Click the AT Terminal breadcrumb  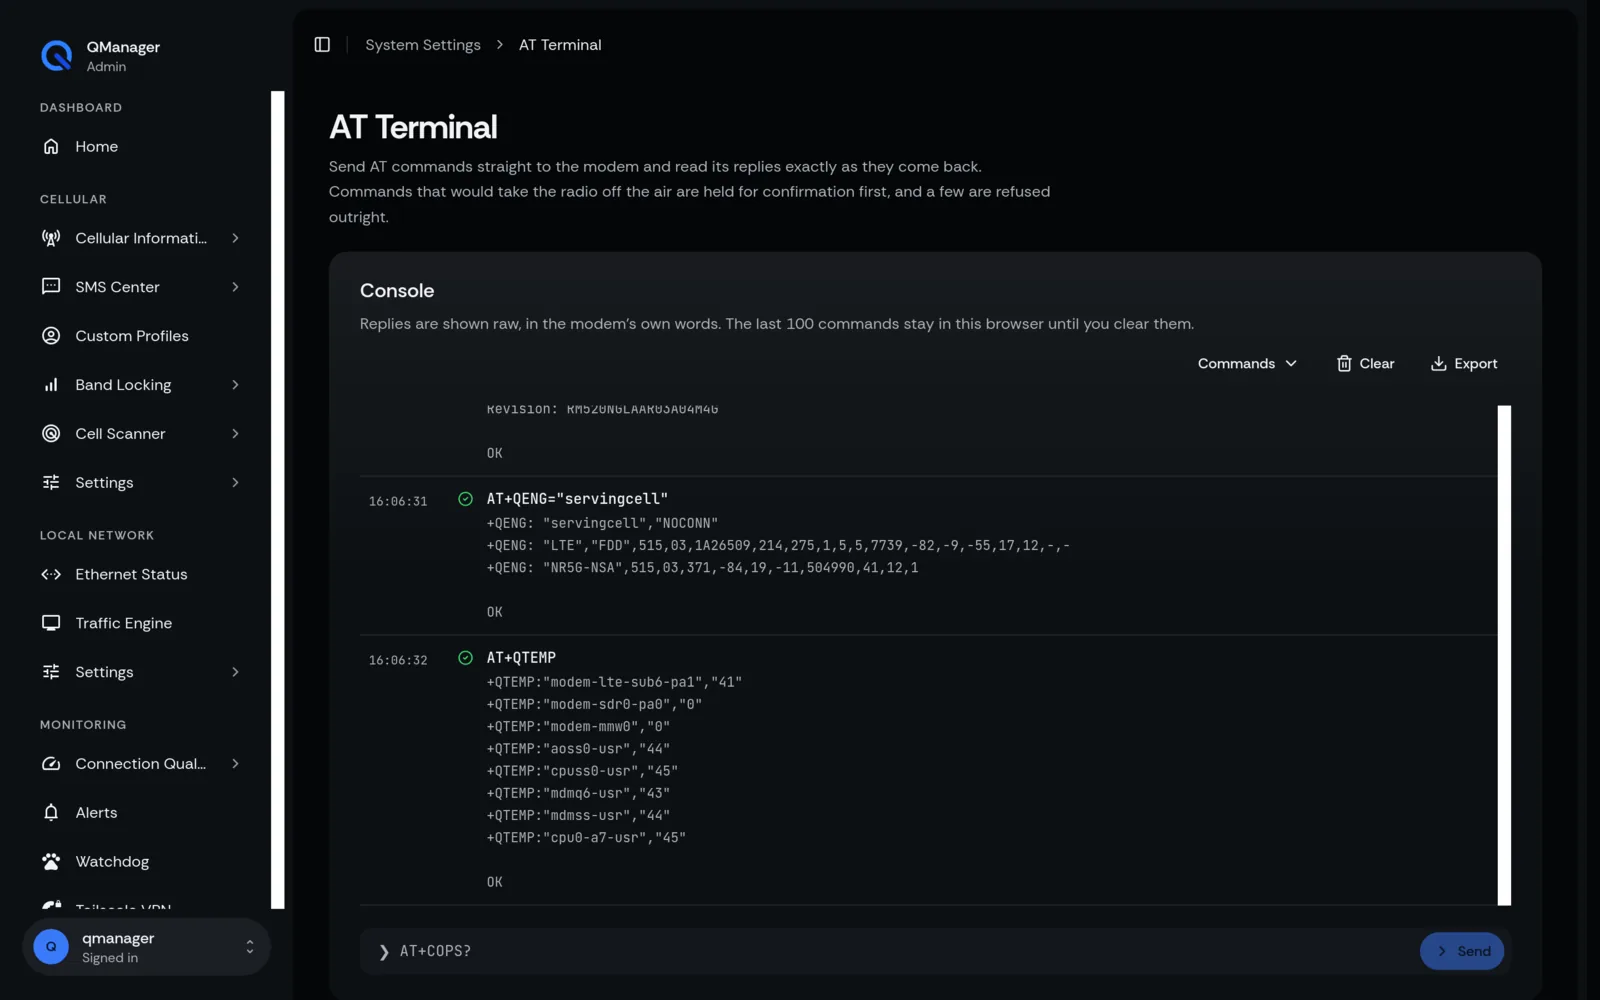coord(560,45)
